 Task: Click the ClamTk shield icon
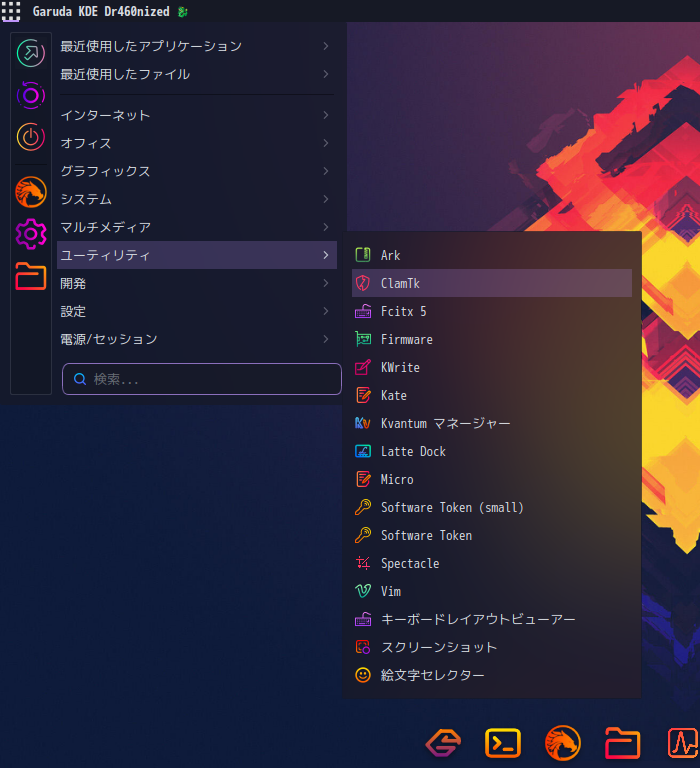click(x=363, y=283)
